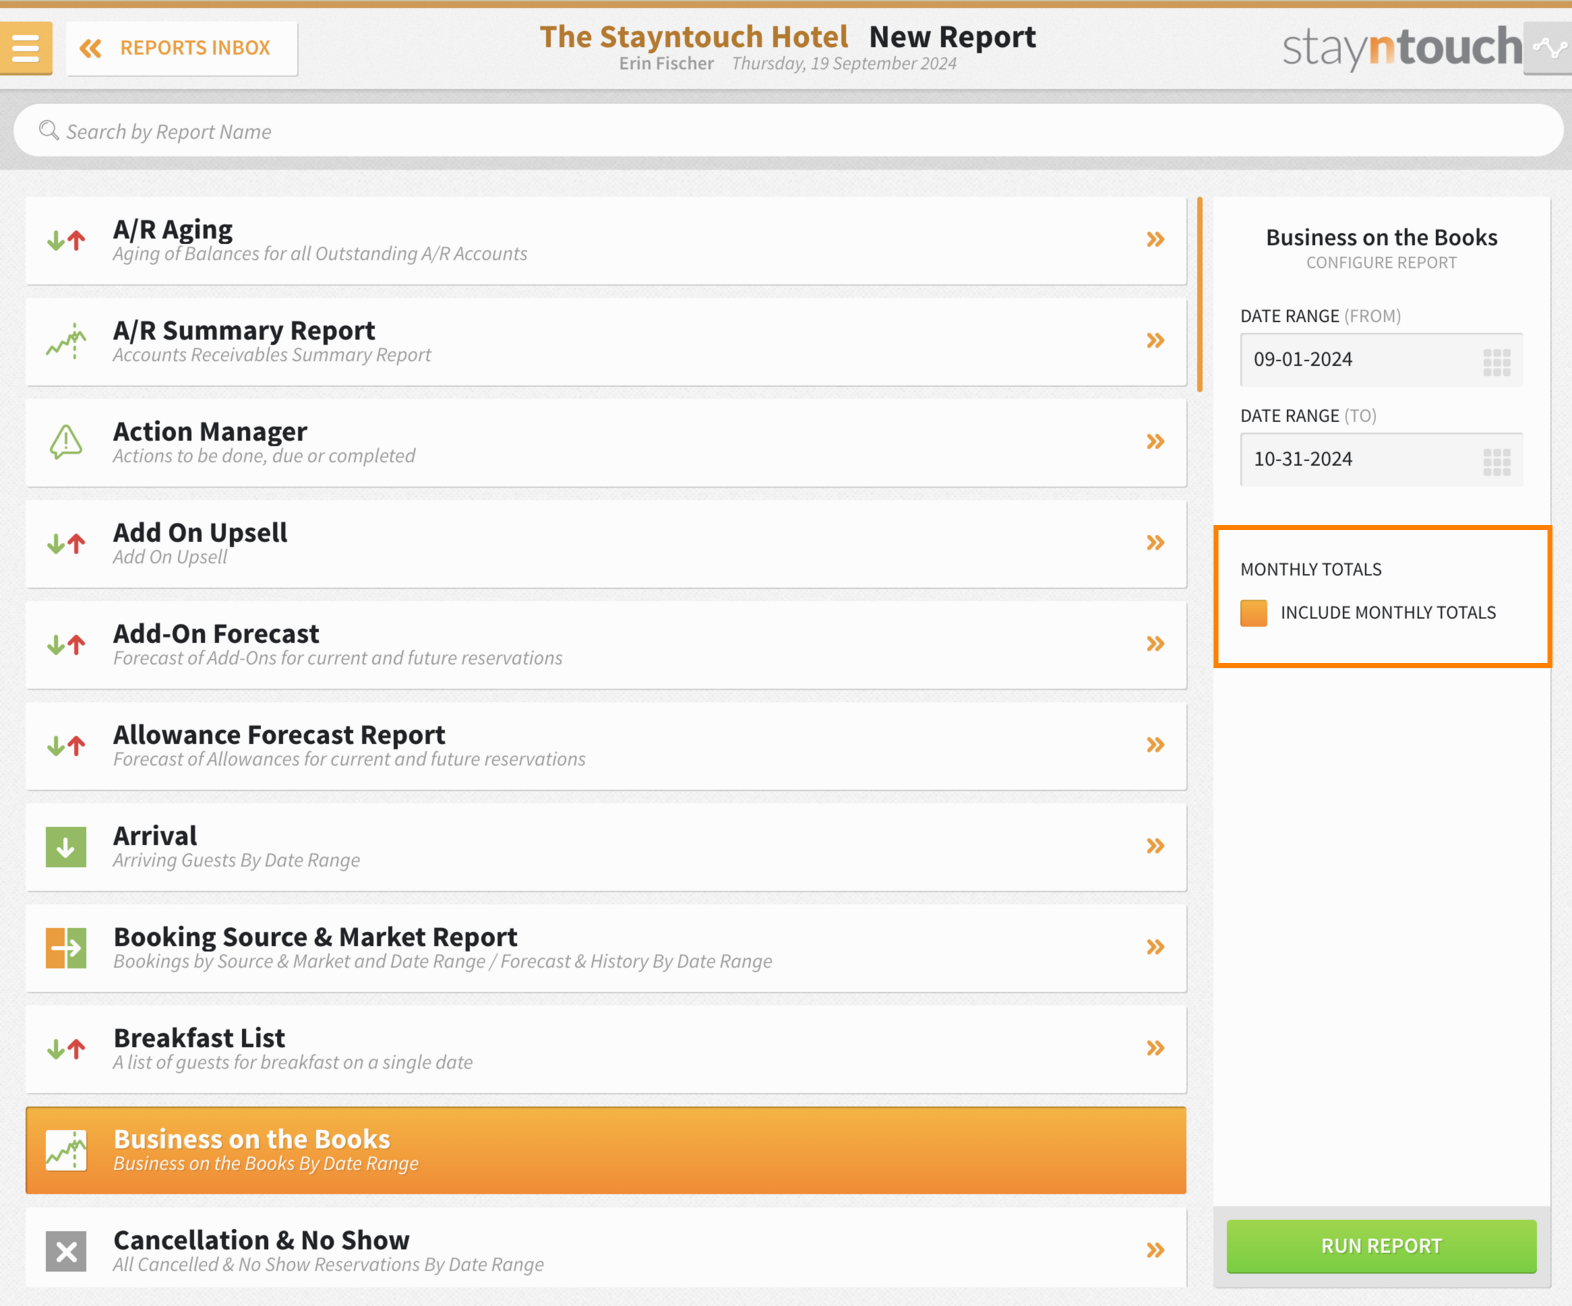Click the Breakfast List arrows icon
Image resolution: width=1572 pixels, height=1306 pixels.
coord(66,1048)
